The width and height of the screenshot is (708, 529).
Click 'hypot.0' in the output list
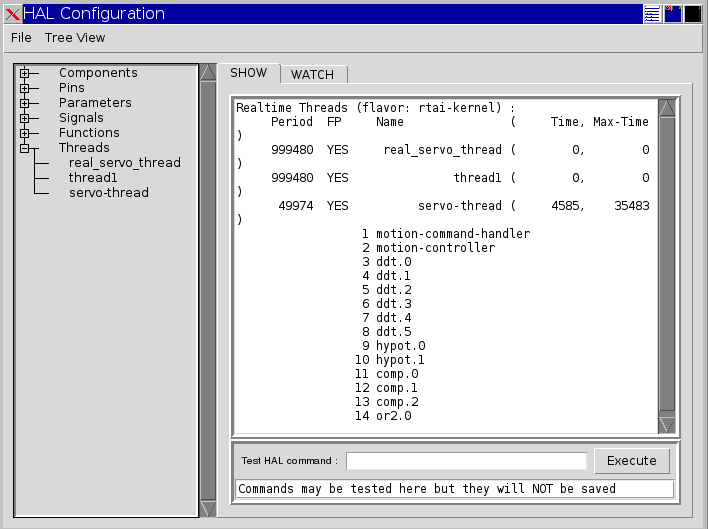pos(401,346)
